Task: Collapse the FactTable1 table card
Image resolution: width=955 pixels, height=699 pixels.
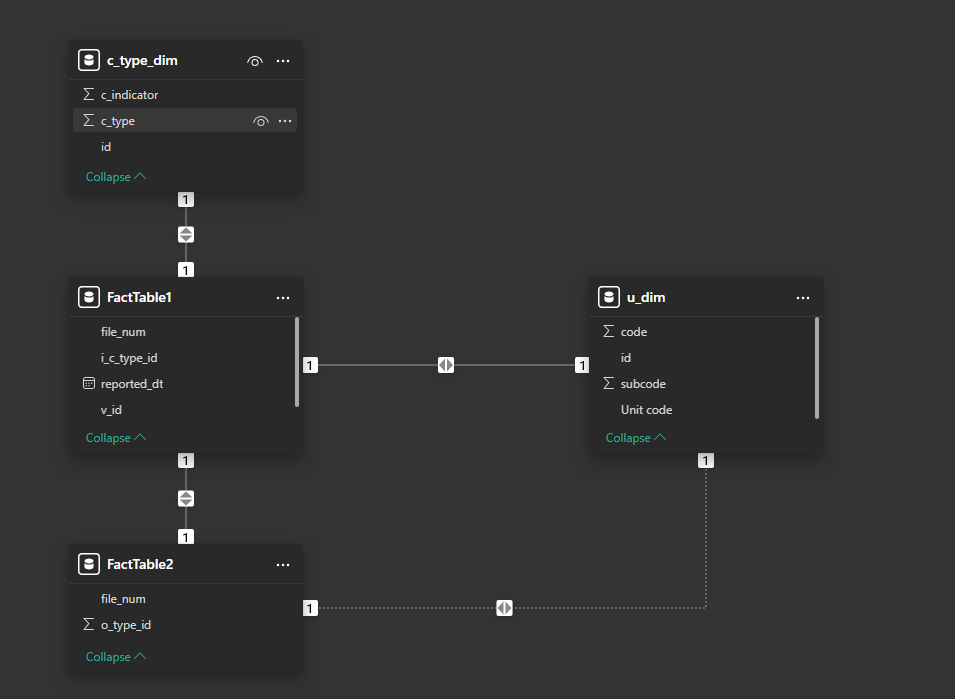Action: [x=116, y=438]
